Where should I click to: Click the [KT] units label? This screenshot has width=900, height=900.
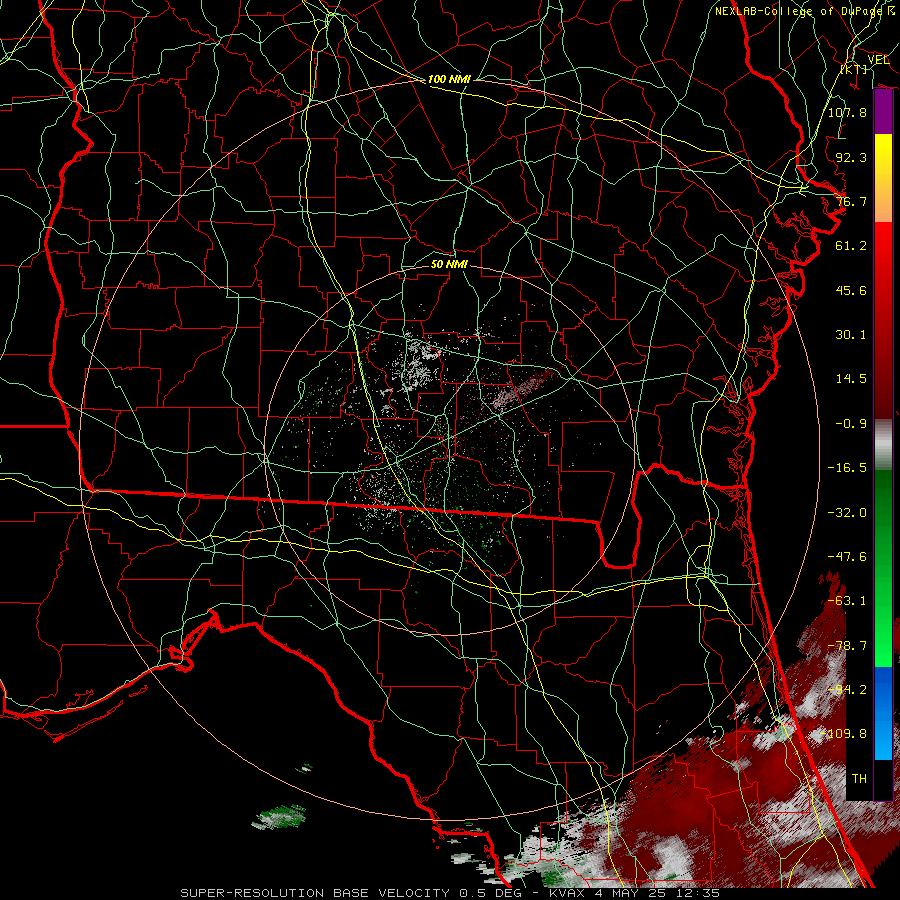[x=854, y=69]
